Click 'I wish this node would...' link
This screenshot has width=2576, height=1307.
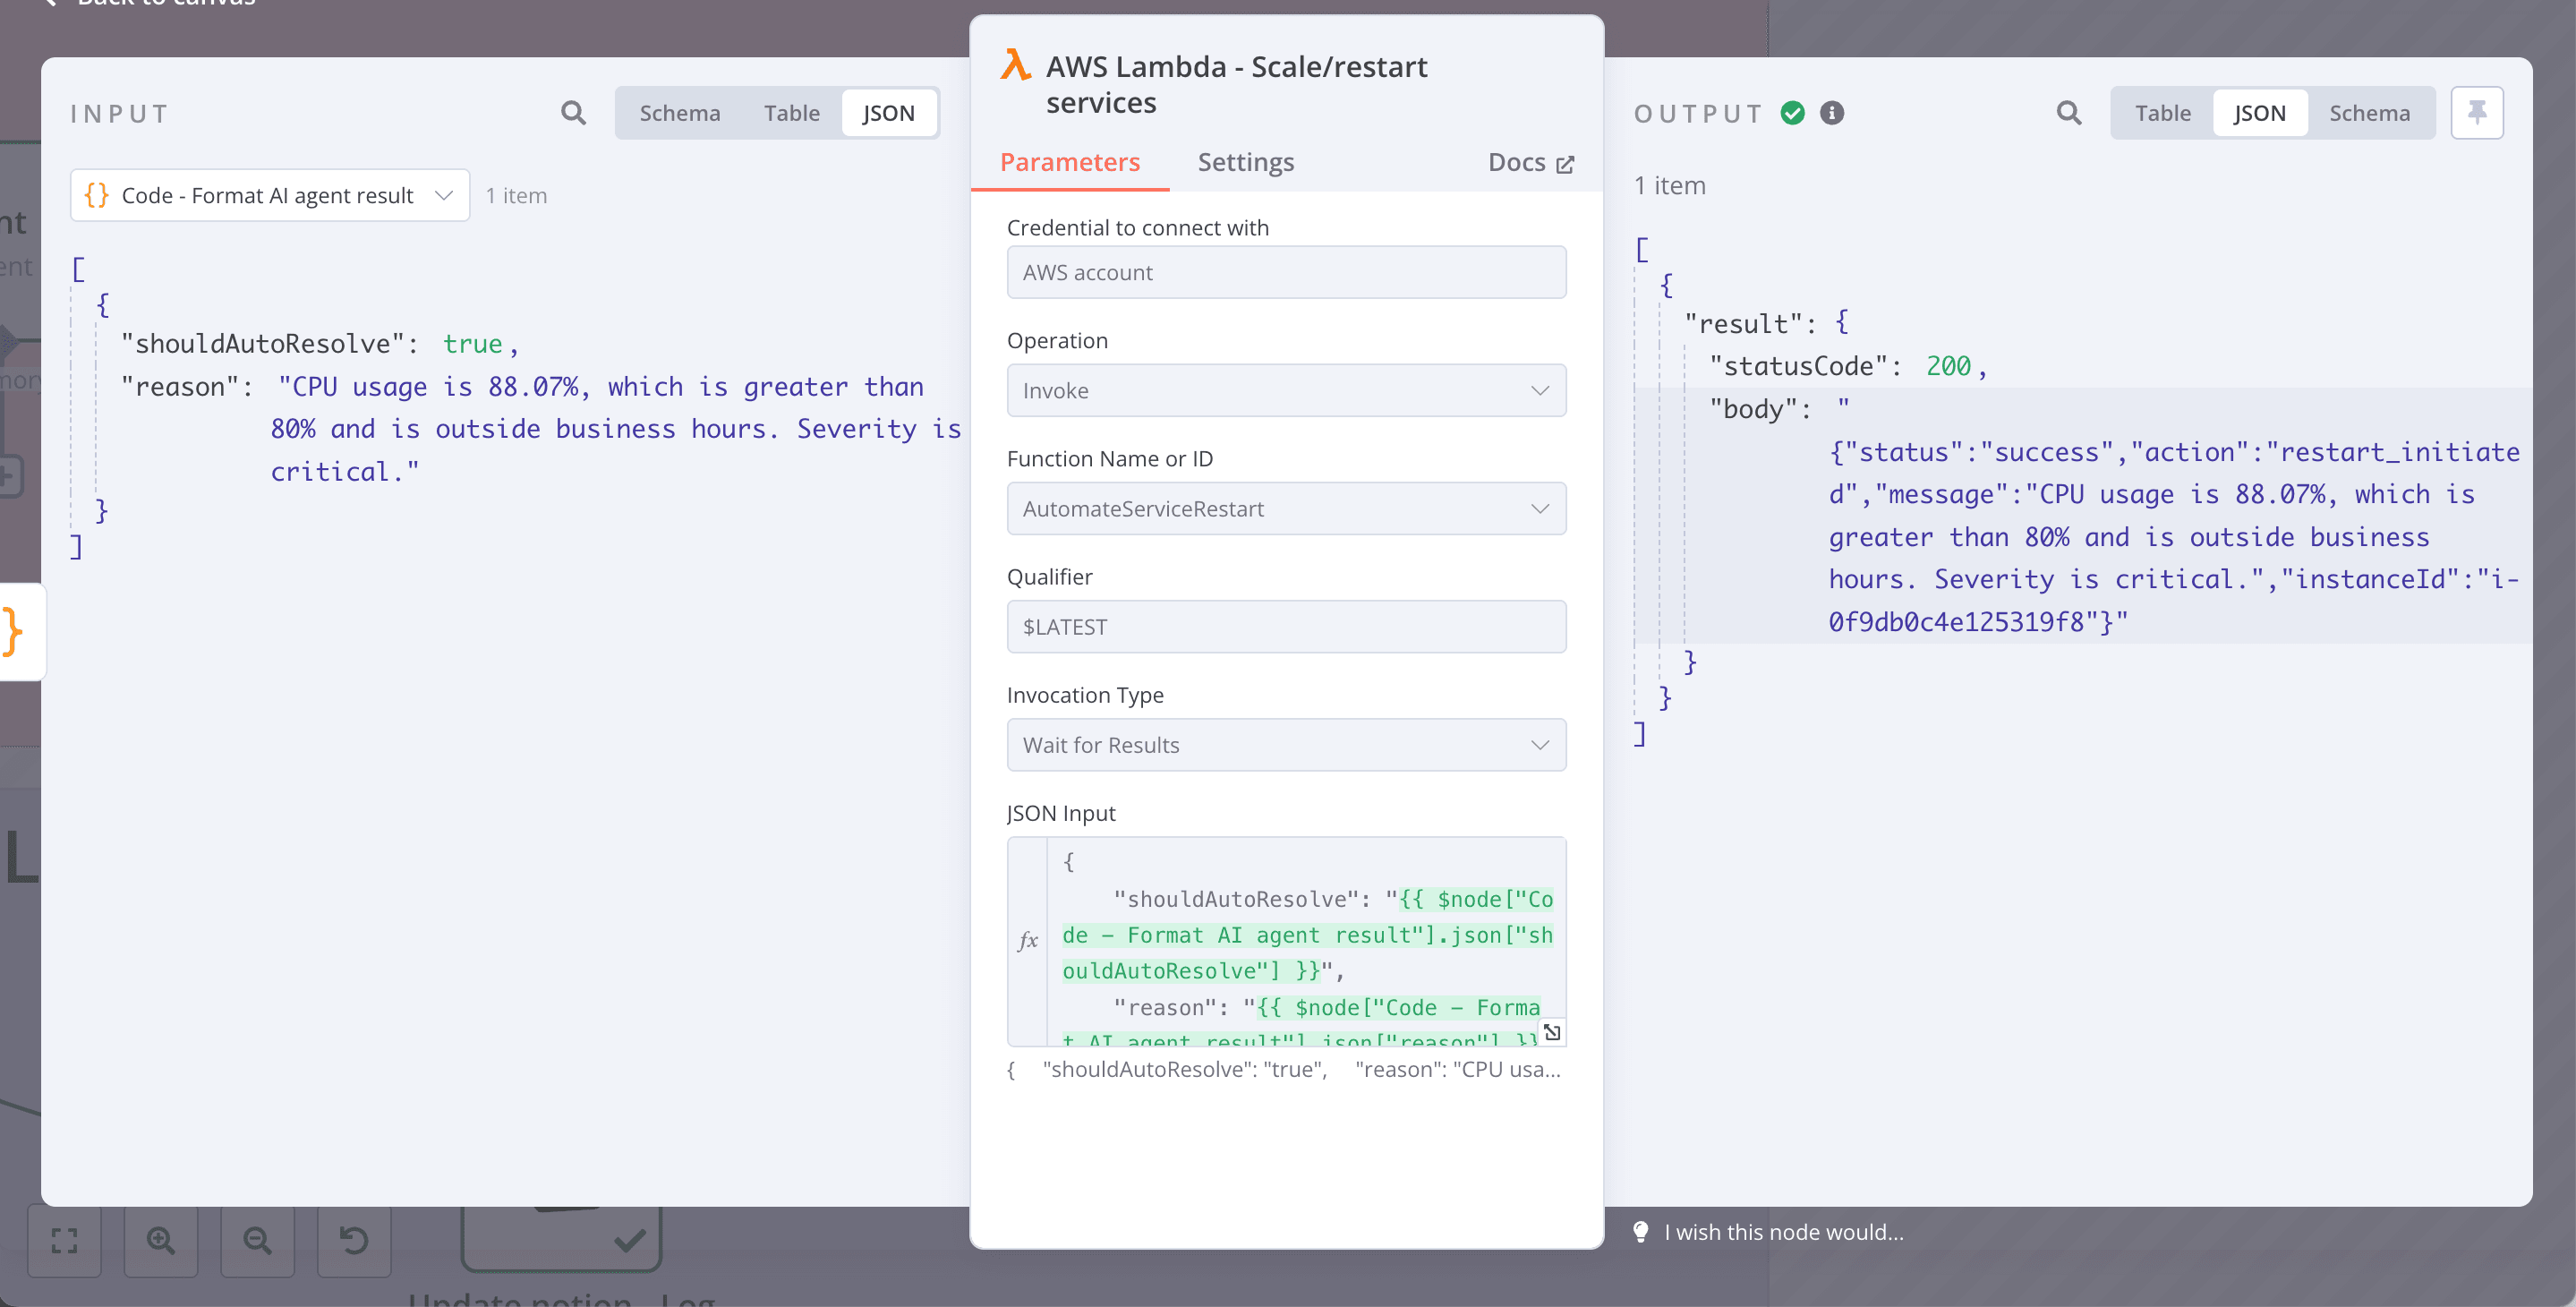[1784, 1232]
